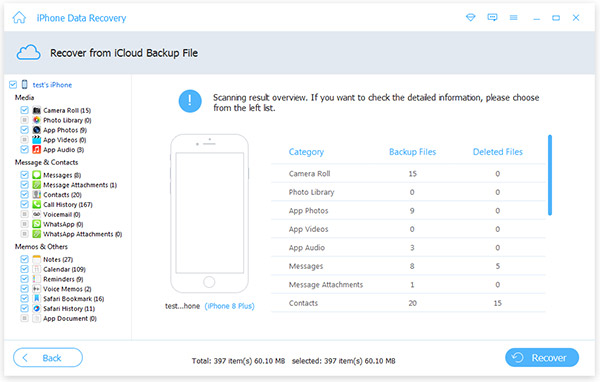Click the Recover button
The image size is (600, 382).
pos(542,358)
